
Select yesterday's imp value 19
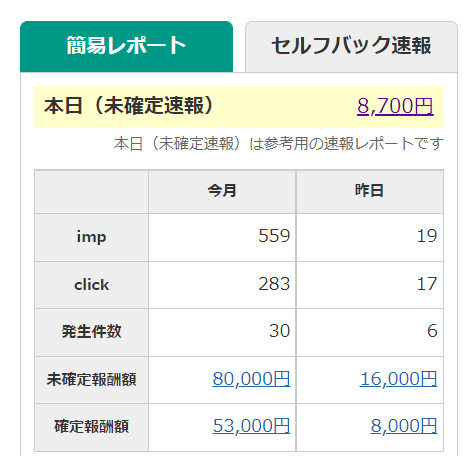427,236
